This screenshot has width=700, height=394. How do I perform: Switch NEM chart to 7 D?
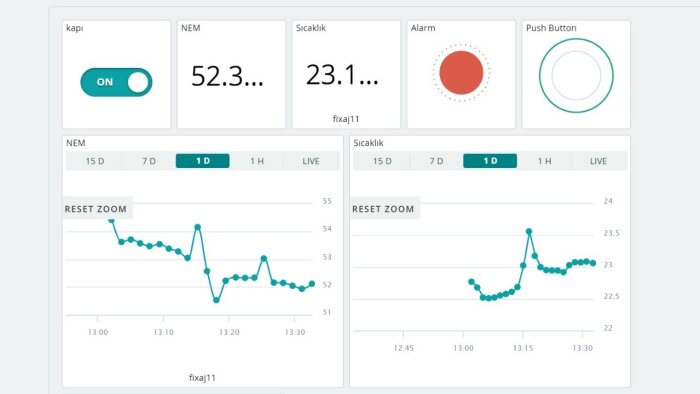click(x=149, y=161)
